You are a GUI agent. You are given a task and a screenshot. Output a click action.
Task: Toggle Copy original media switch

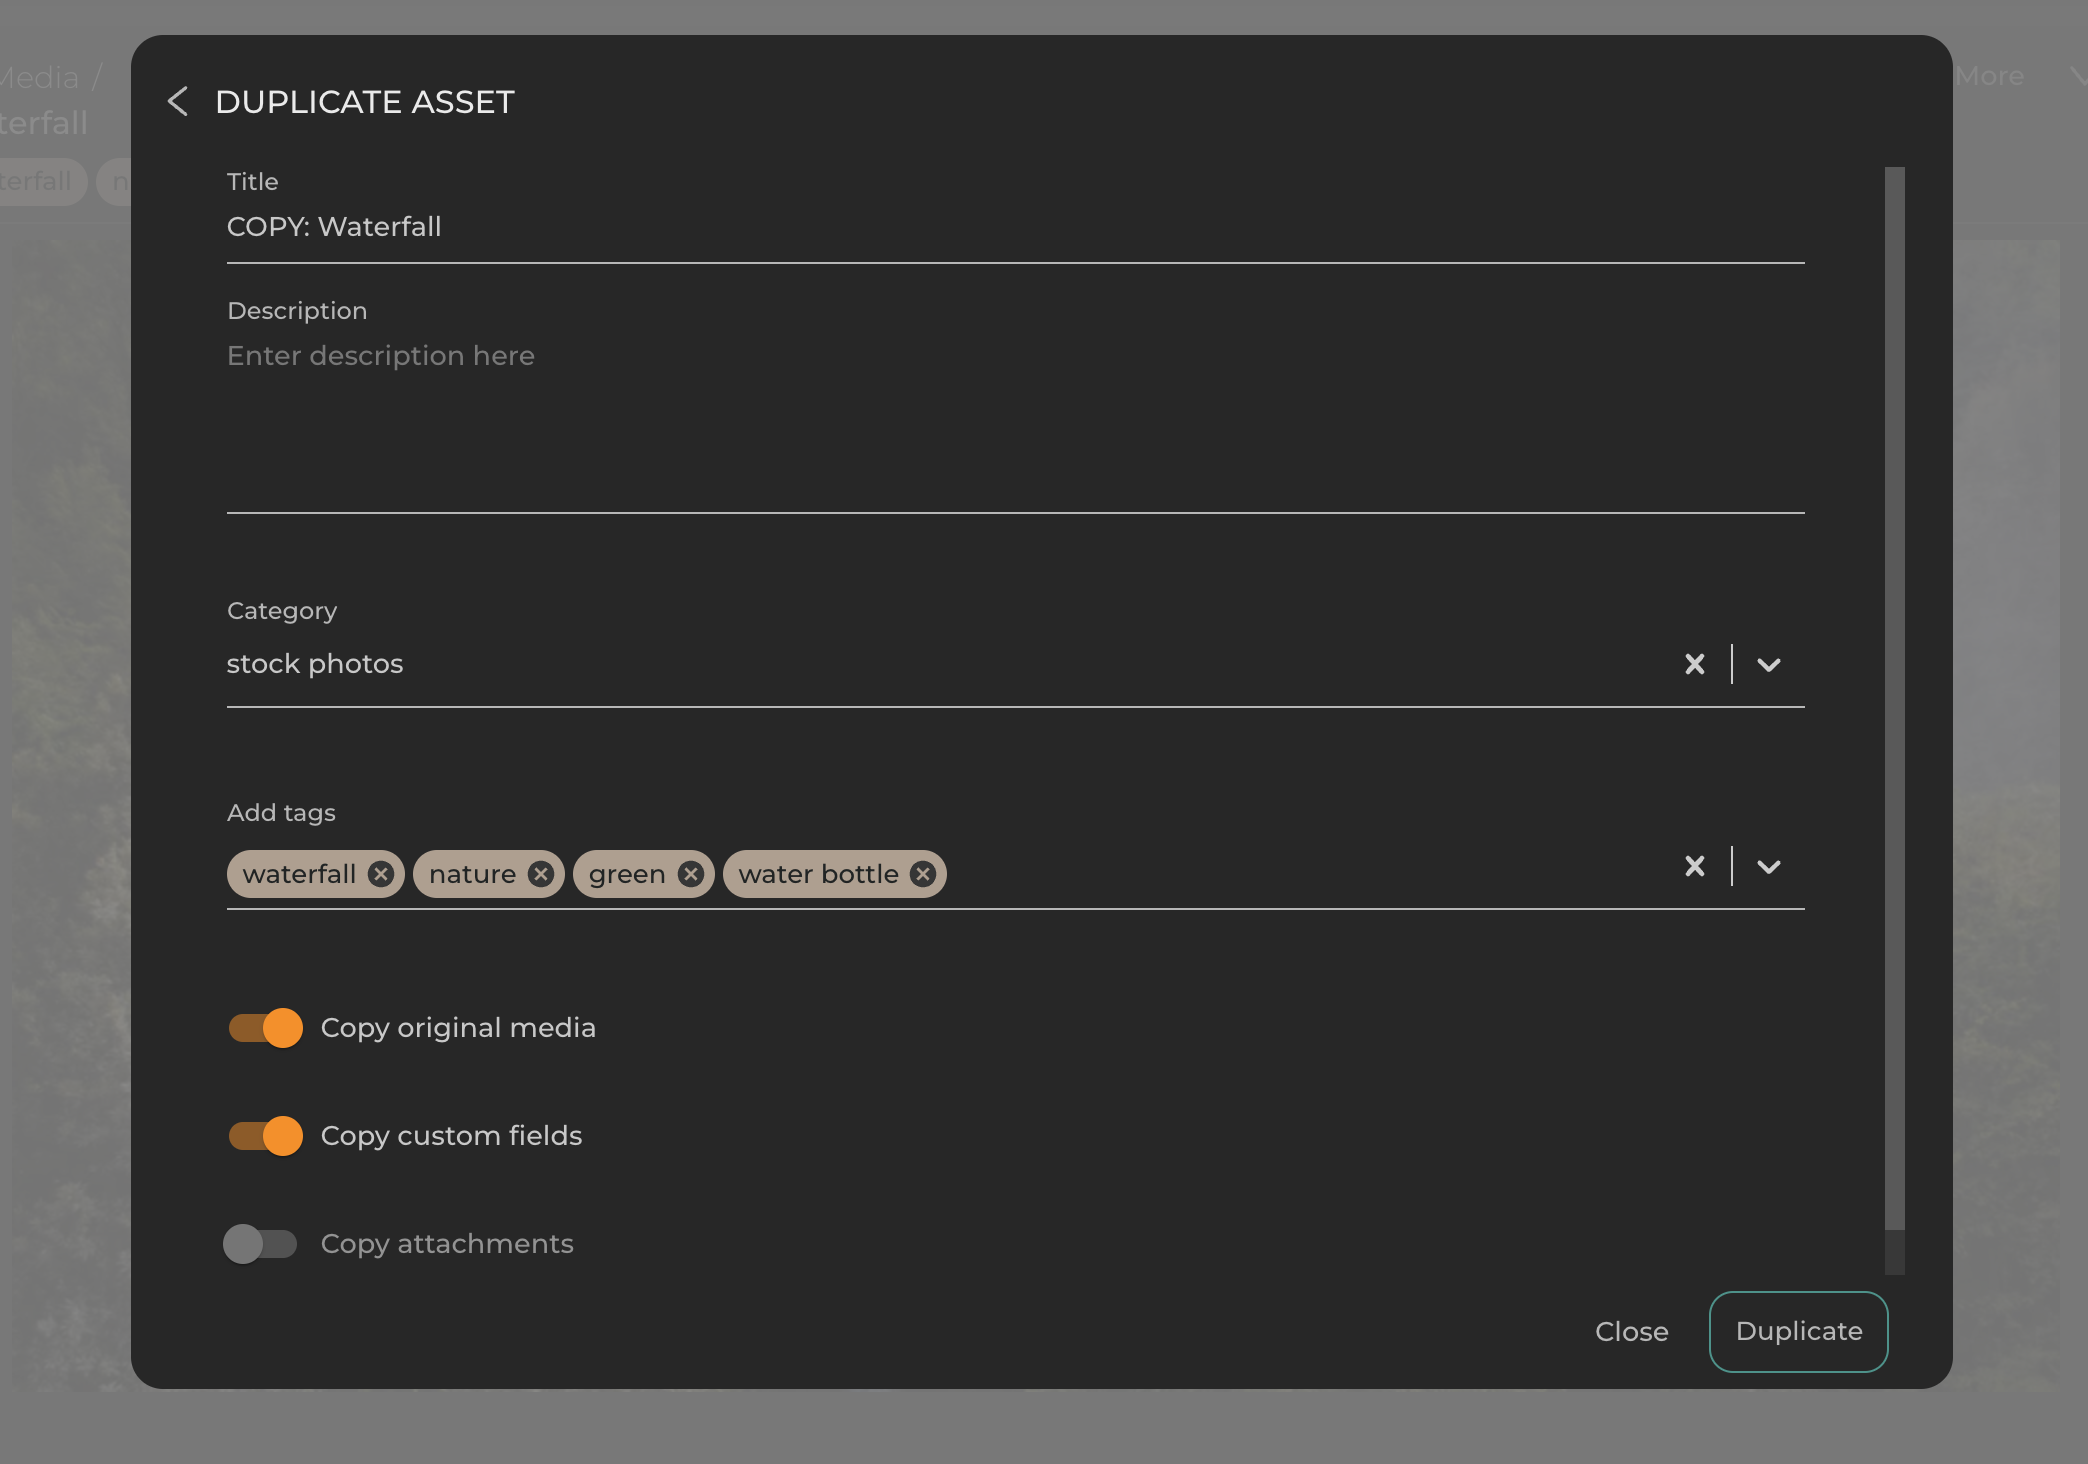(x=265, y=1028)
